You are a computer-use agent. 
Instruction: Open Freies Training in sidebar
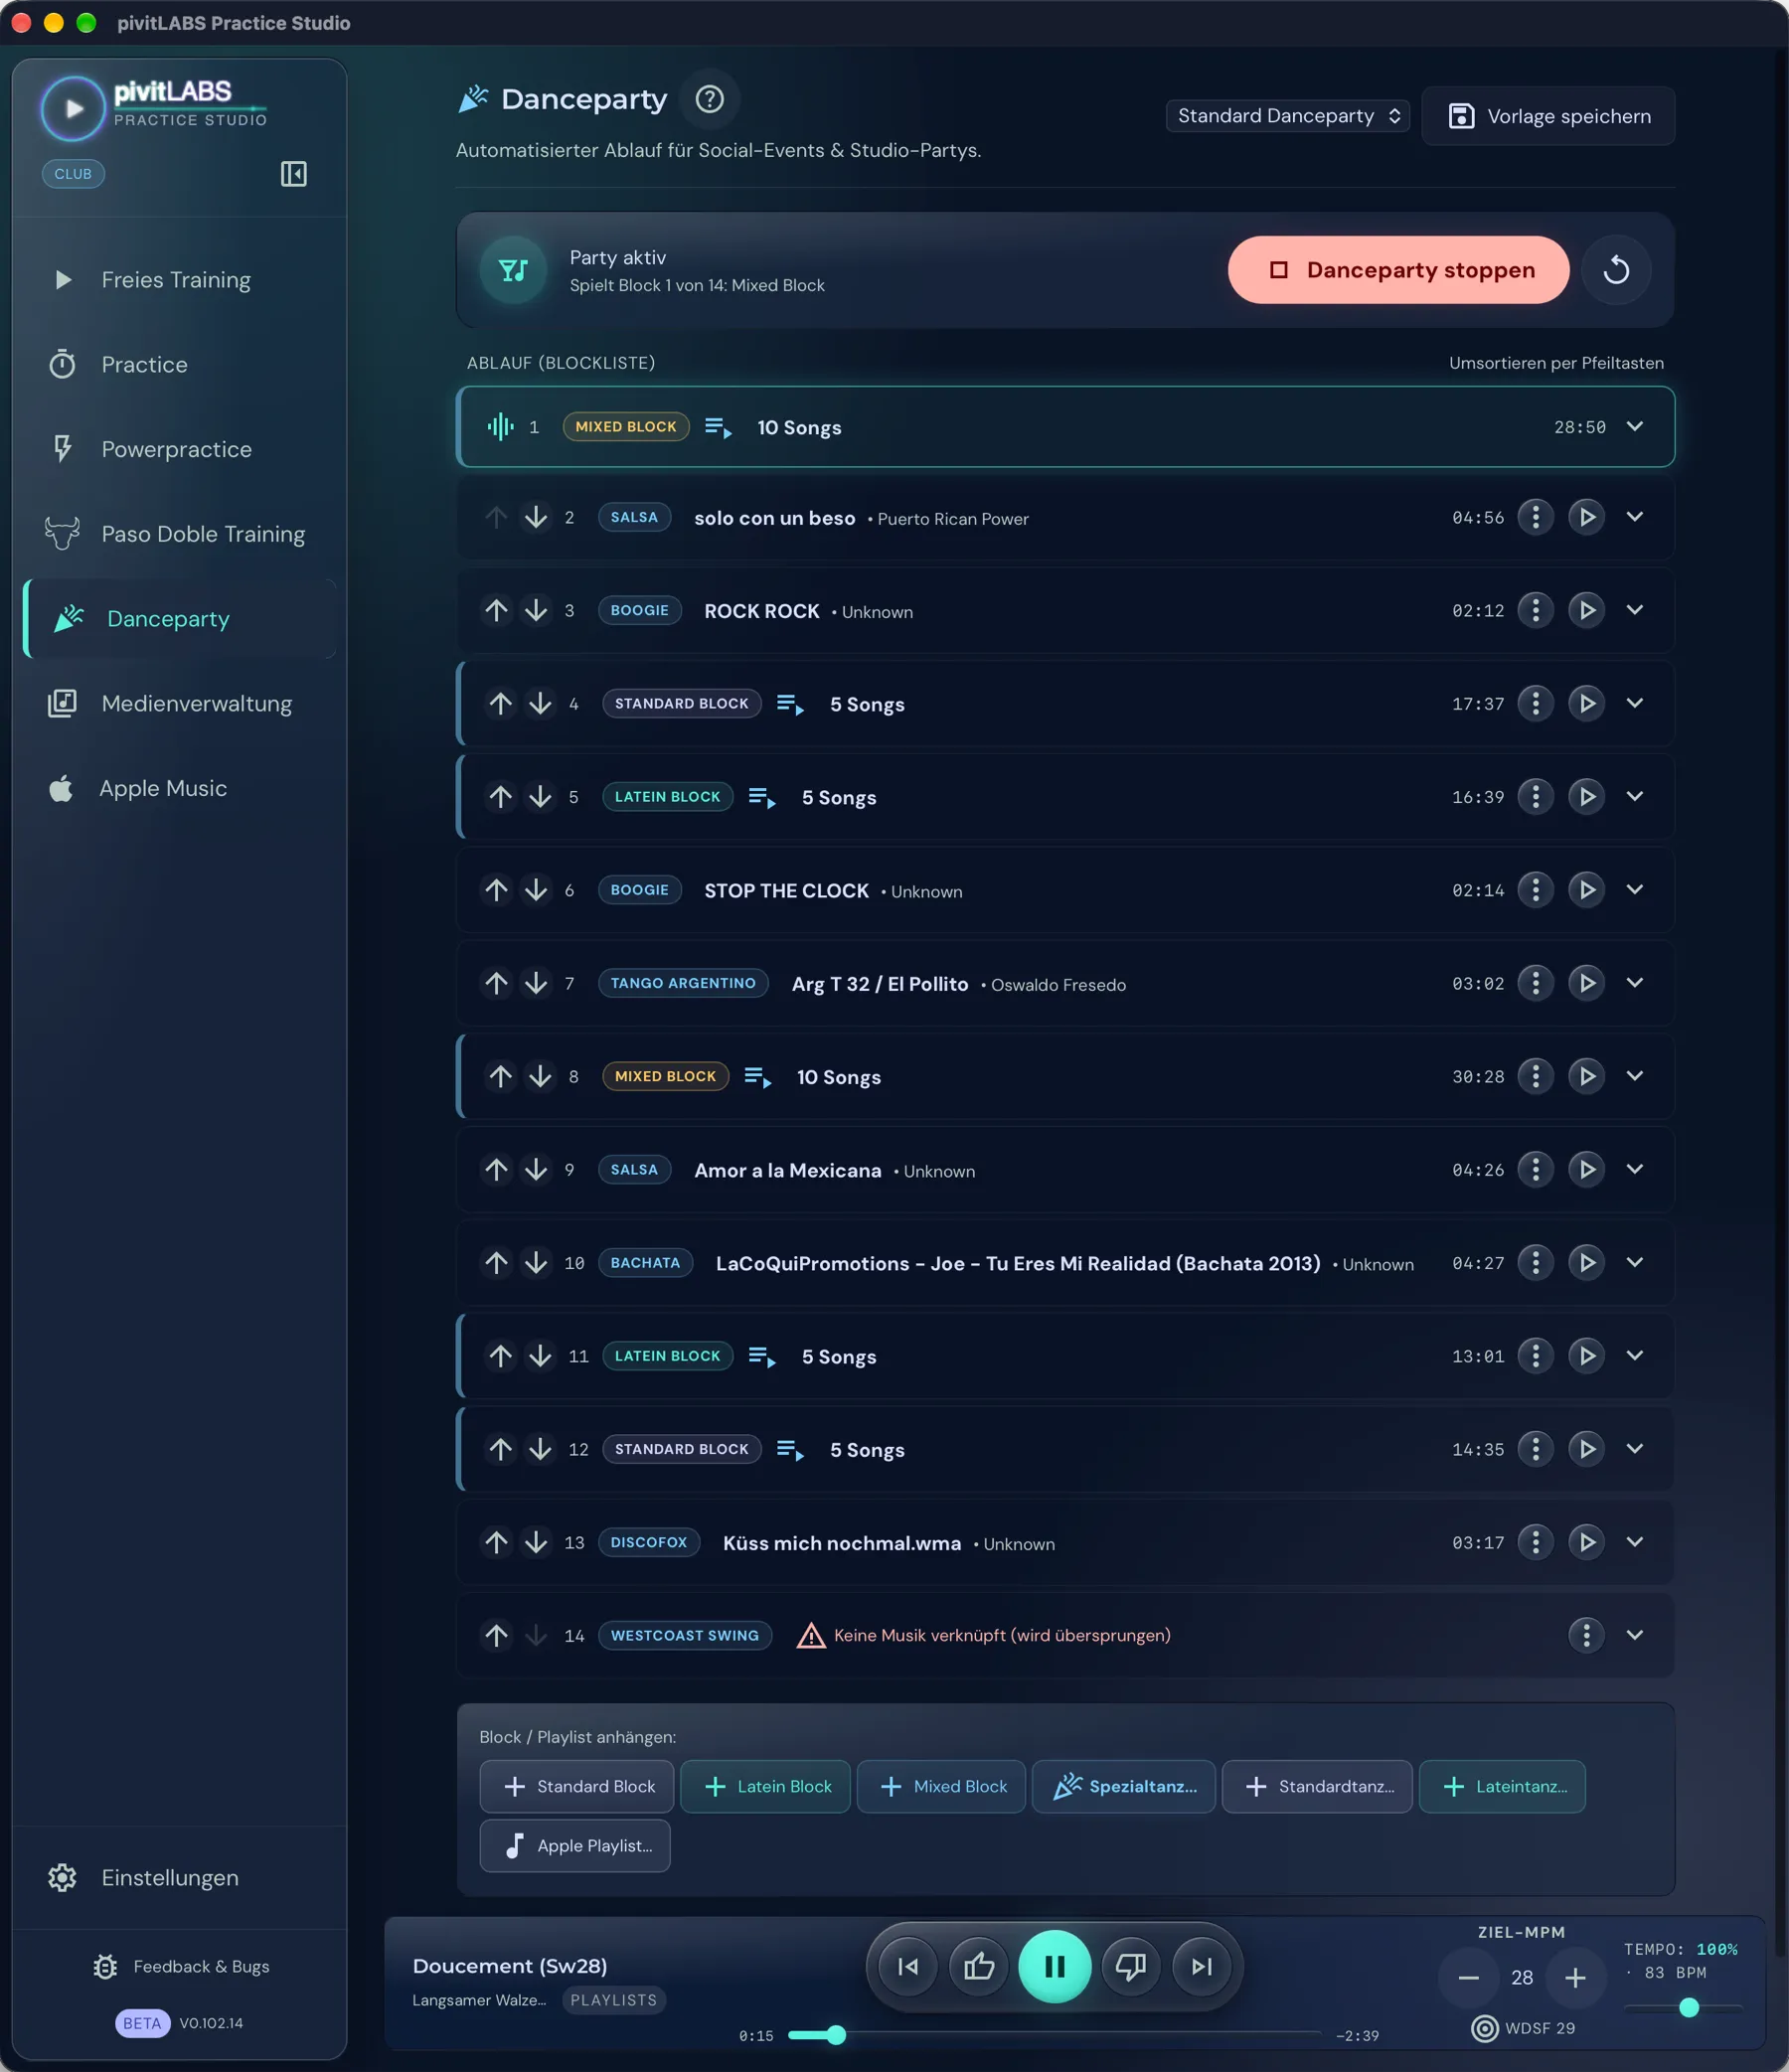point(180,280)
